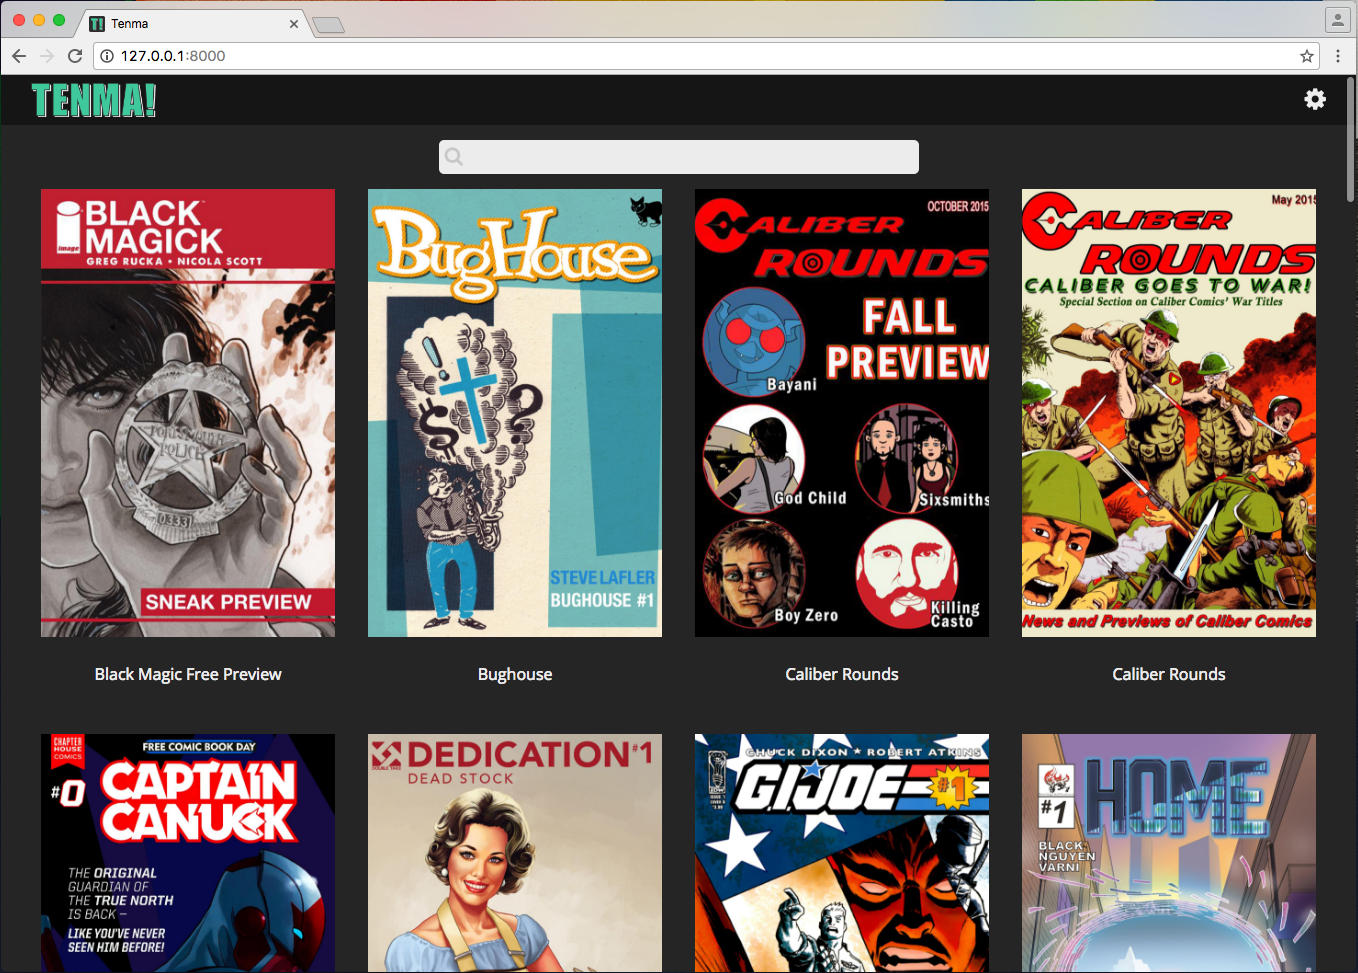Open the Captain Canuck cover
The image size is (1358, 973).
click(188, 853)
